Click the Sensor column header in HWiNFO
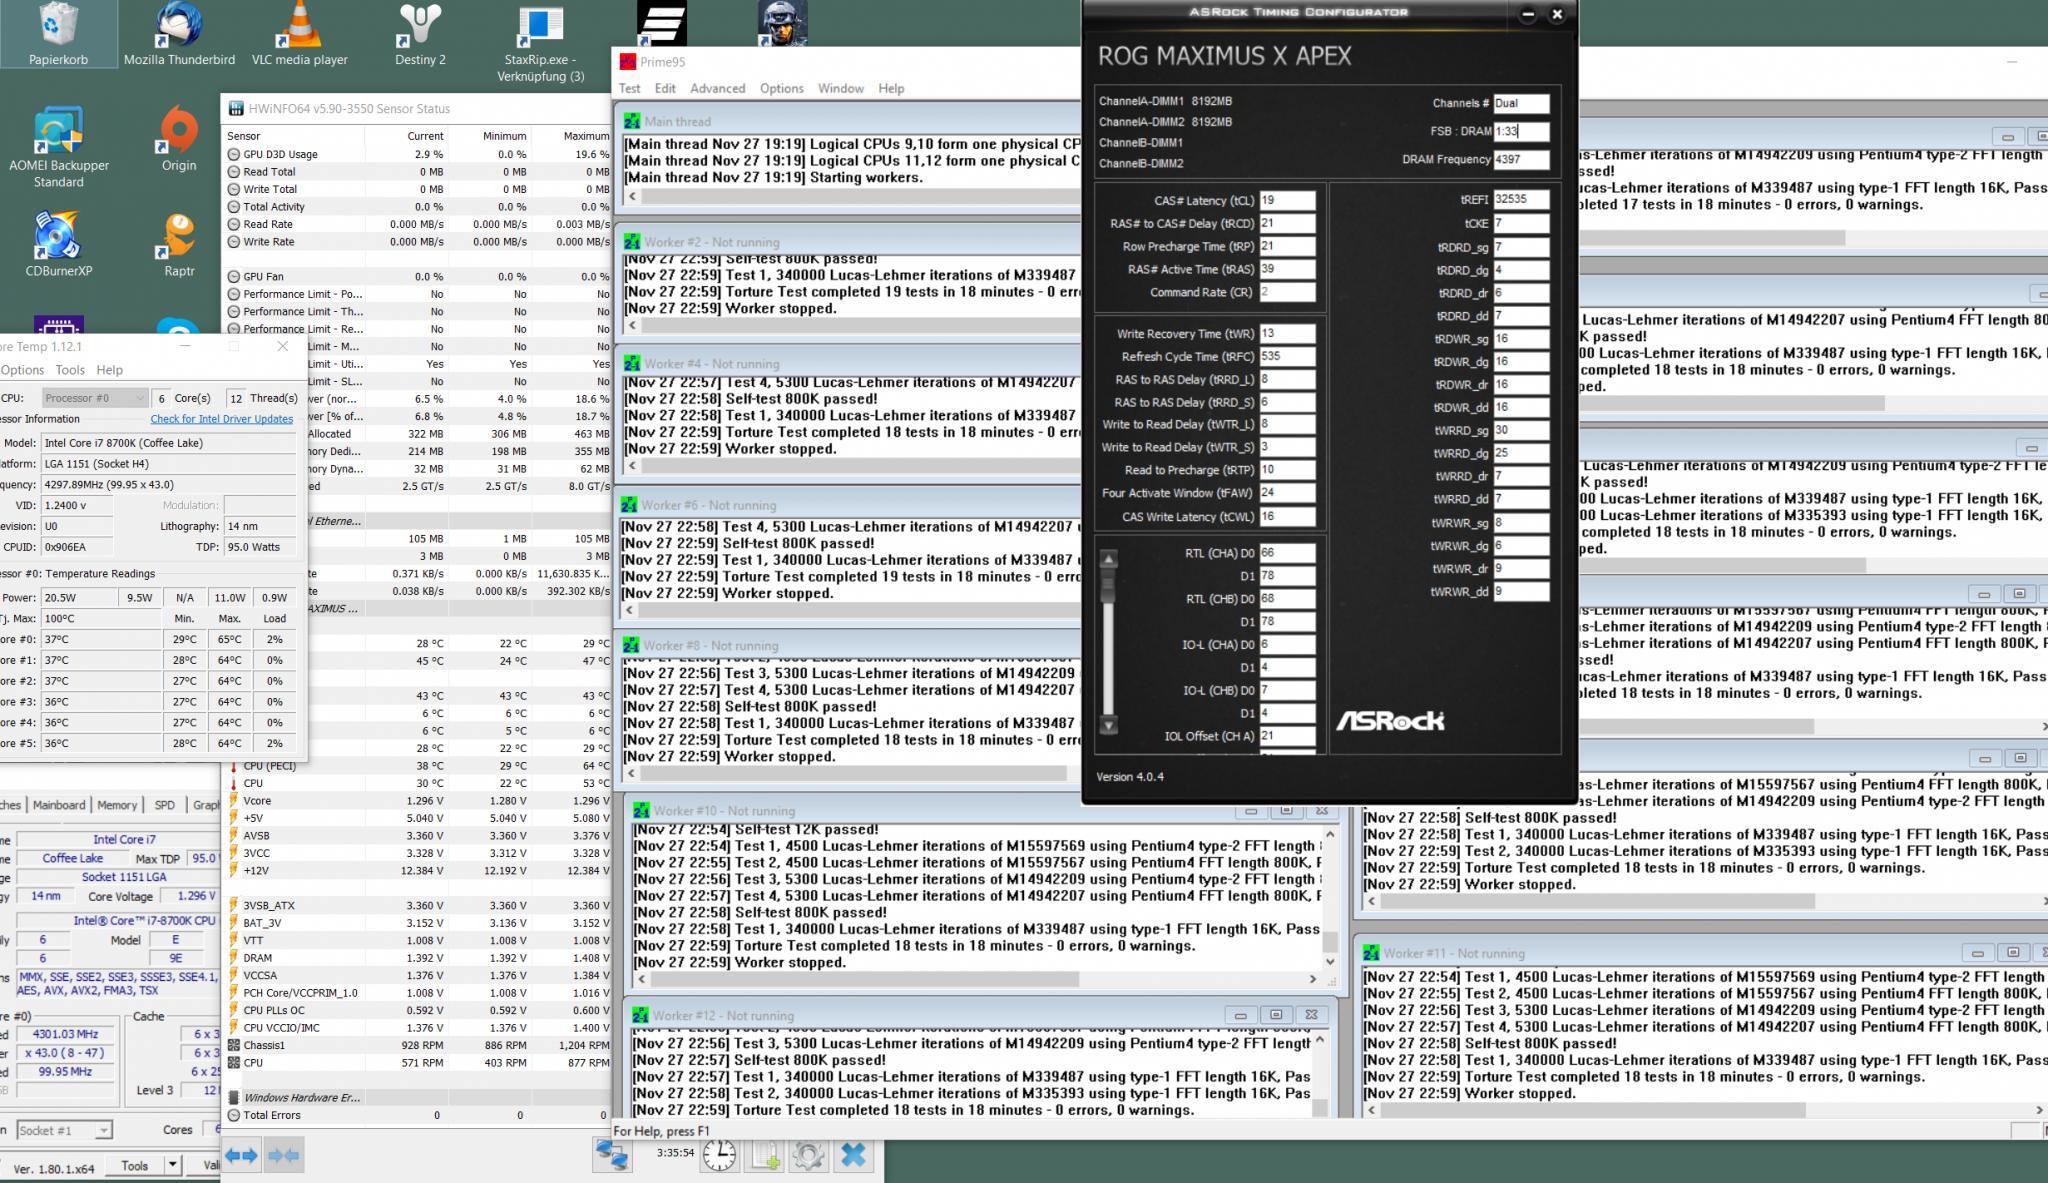2048x1183 pixels. pos(243,136)
